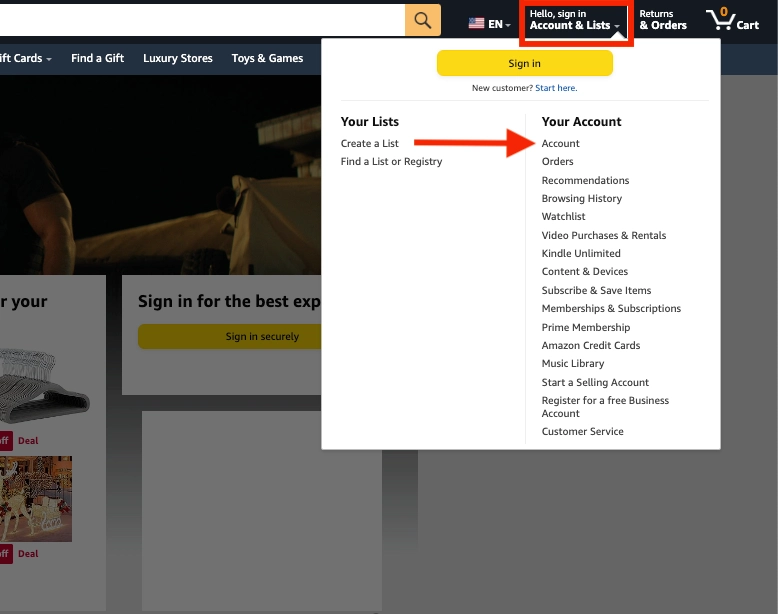Viewport: 778px width, 614px height.
Task: Open Video Purchases & Rentals
Action: 603,235
